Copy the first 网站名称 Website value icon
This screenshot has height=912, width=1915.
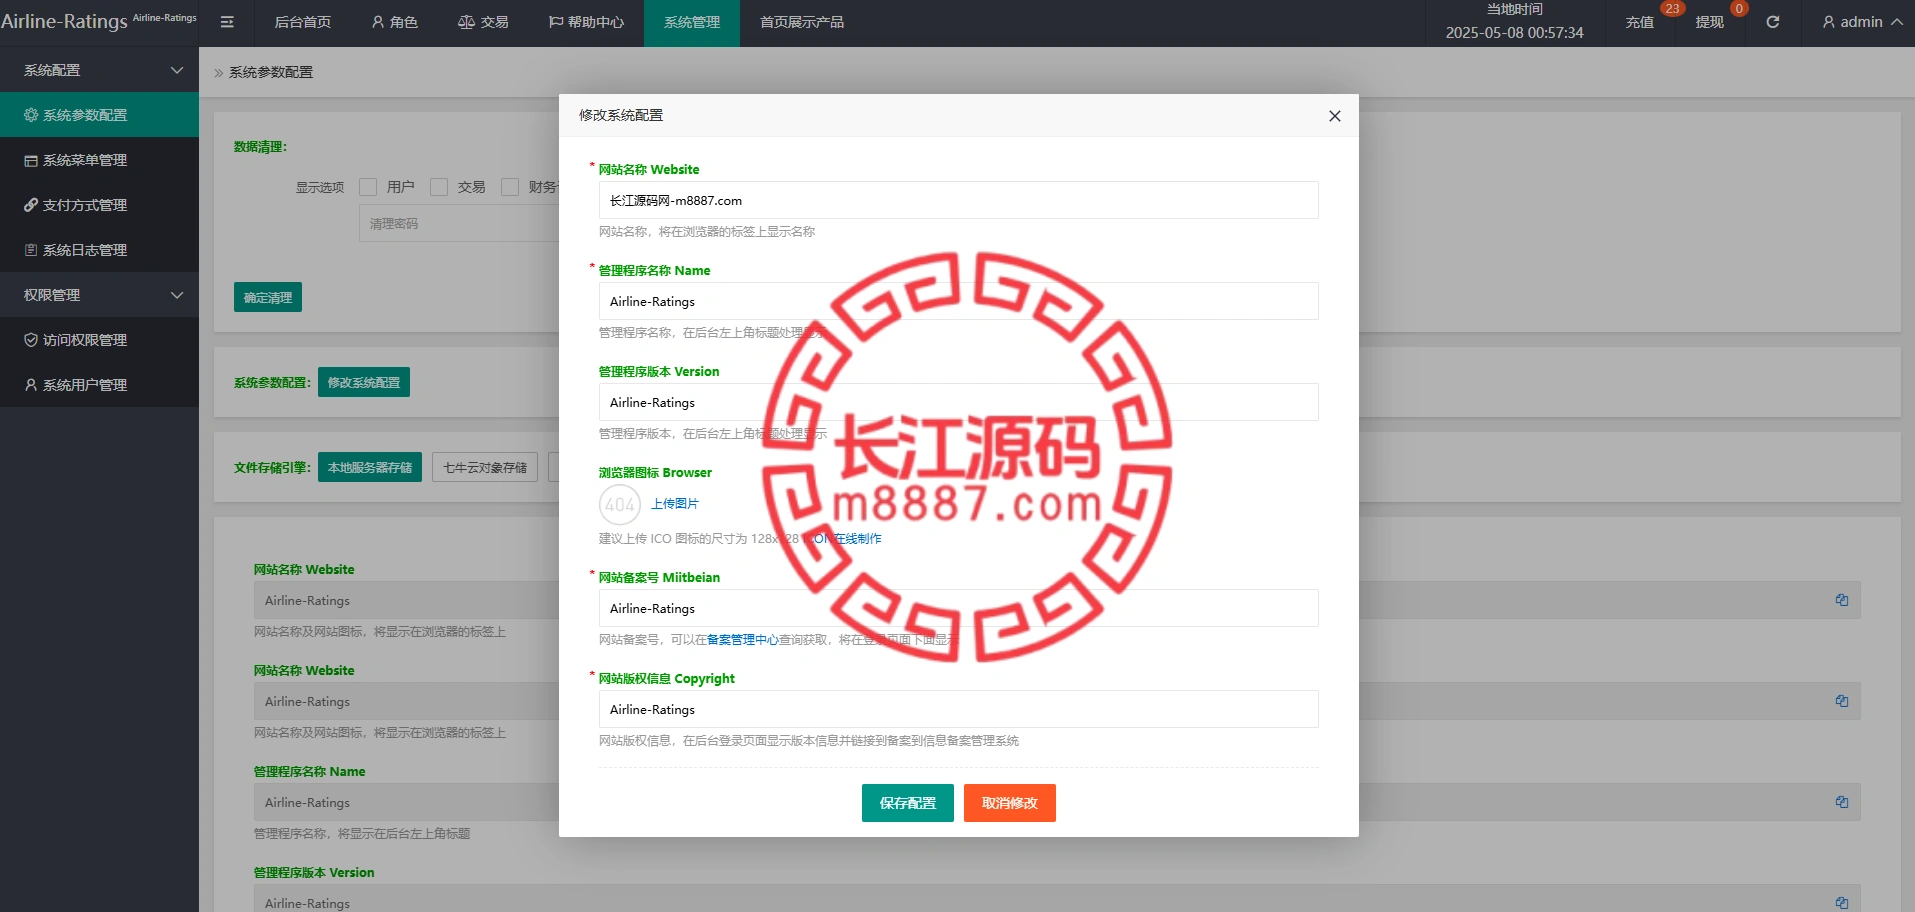click(x=1842, y=600)
